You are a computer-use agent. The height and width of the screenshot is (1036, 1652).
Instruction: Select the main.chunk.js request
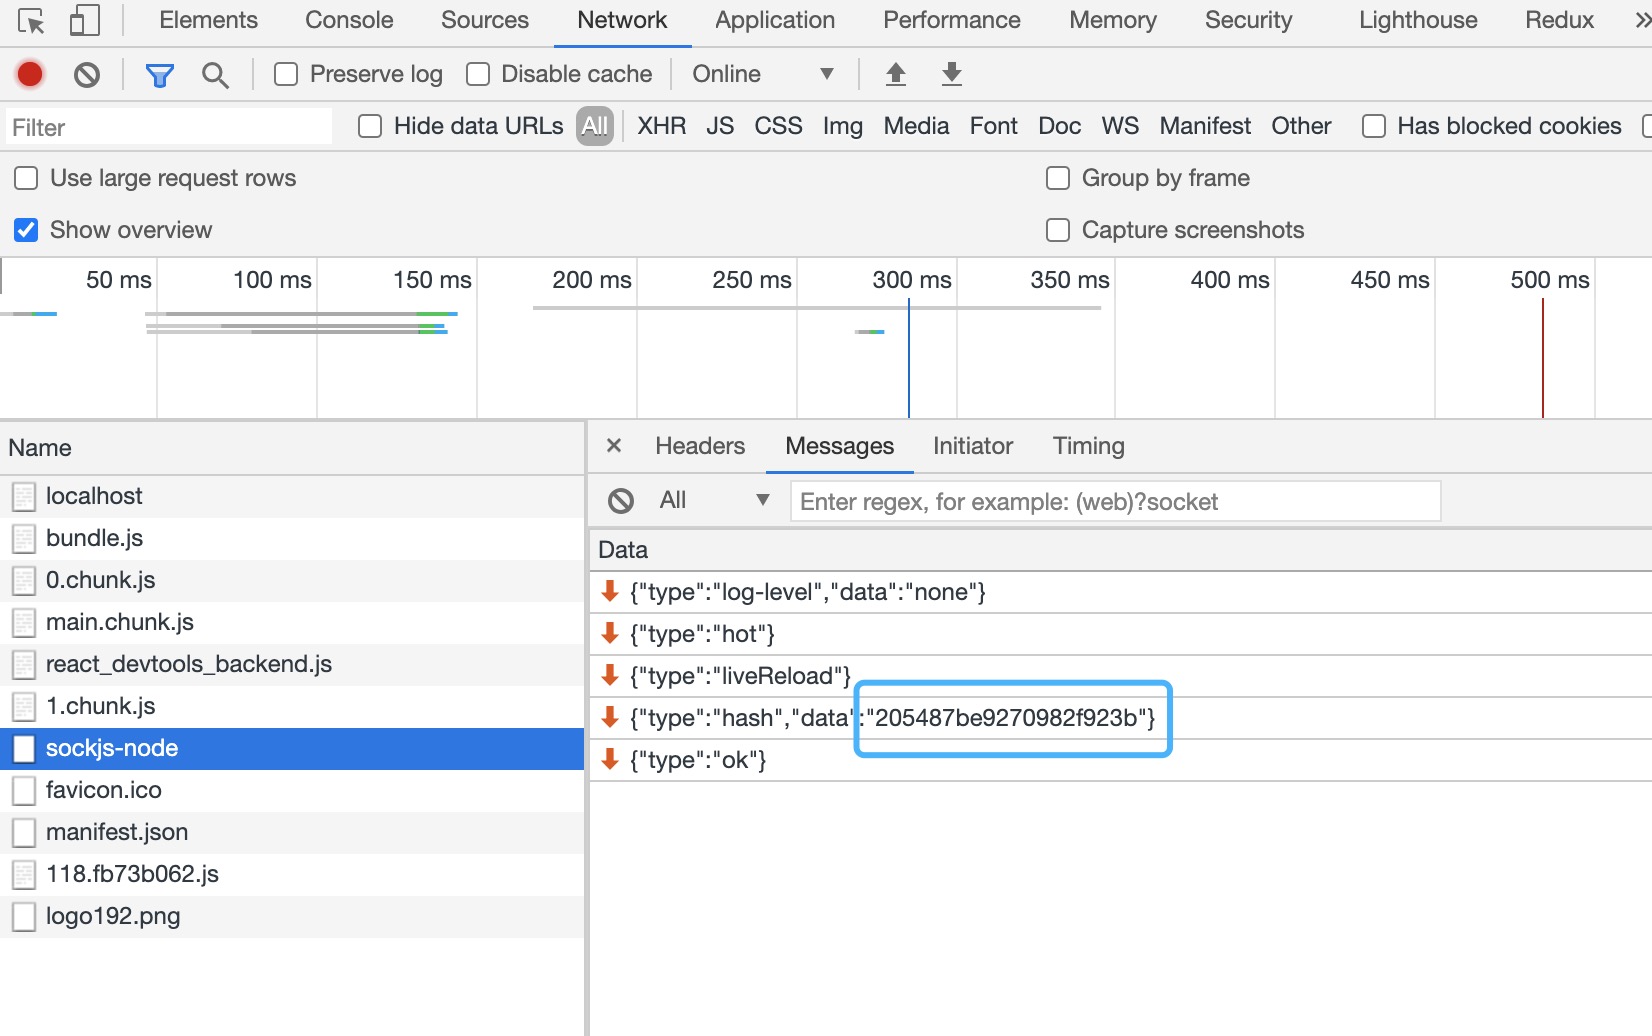(292, 622)
